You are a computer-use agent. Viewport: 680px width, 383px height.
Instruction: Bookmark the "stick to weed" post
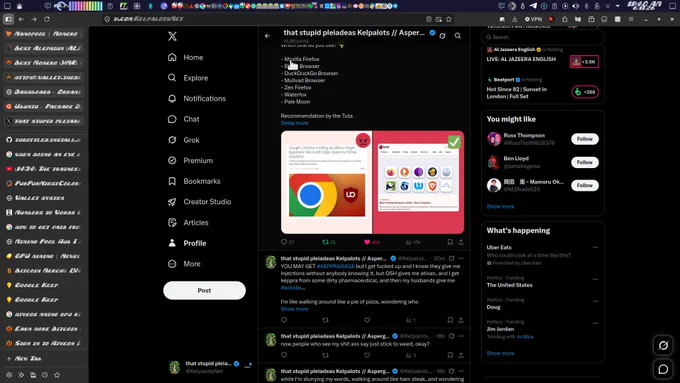450,355
